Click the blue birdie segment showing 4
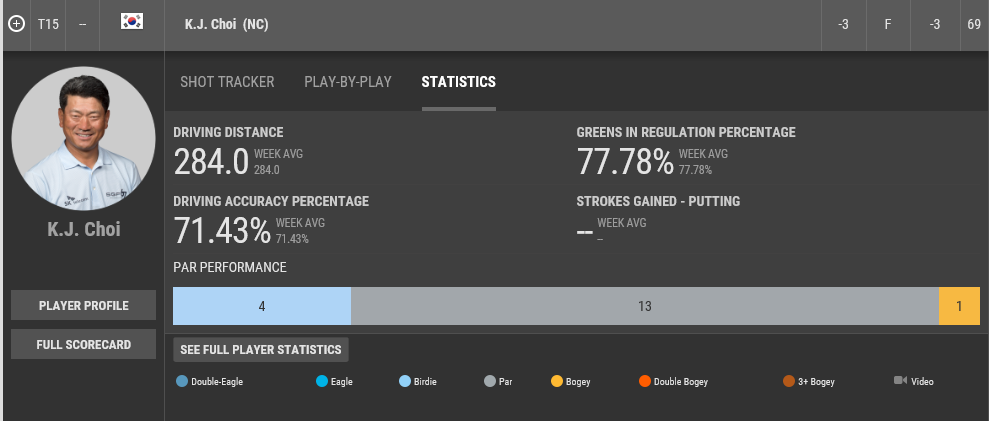Viewport: 989px width, 421px height. point(262,306)
